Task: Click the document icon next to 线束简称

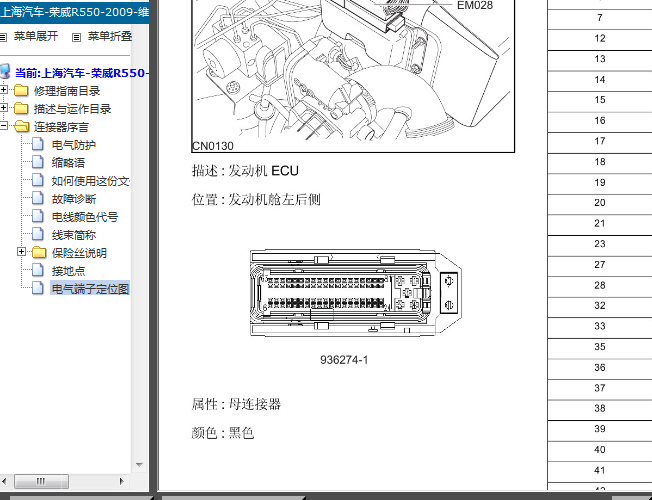Action: pos(38,234)
